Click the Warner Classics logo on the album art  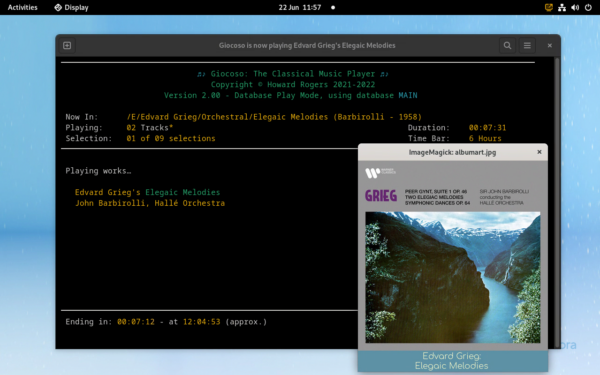pyautogui.click(x=380, y=173)
